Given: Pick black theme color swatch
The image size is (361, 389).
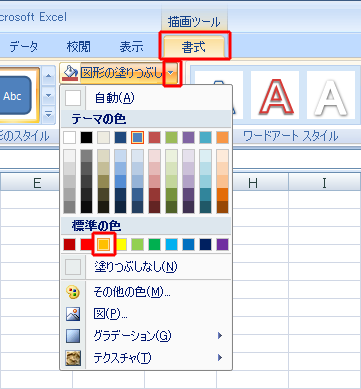Looking at the screenshot, I should tap(86, 137).
